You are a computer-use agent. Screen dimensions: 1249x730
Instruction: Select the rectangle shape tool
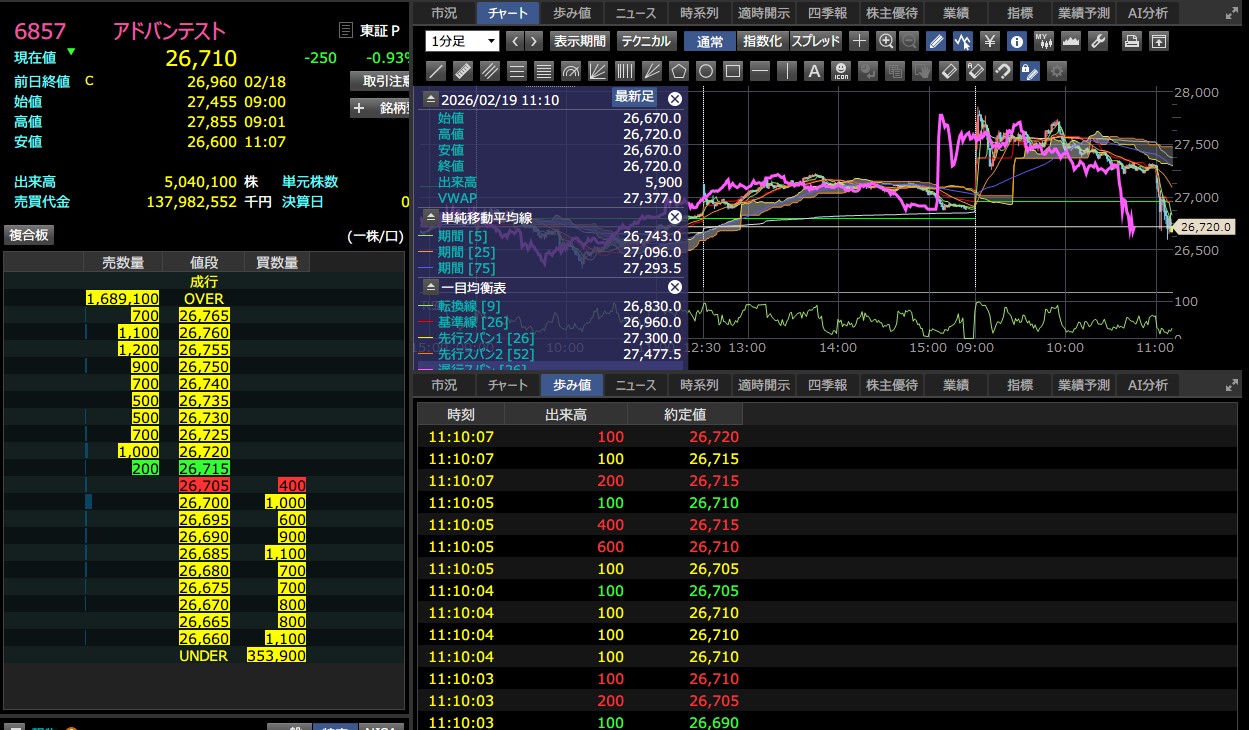[733, 71]
